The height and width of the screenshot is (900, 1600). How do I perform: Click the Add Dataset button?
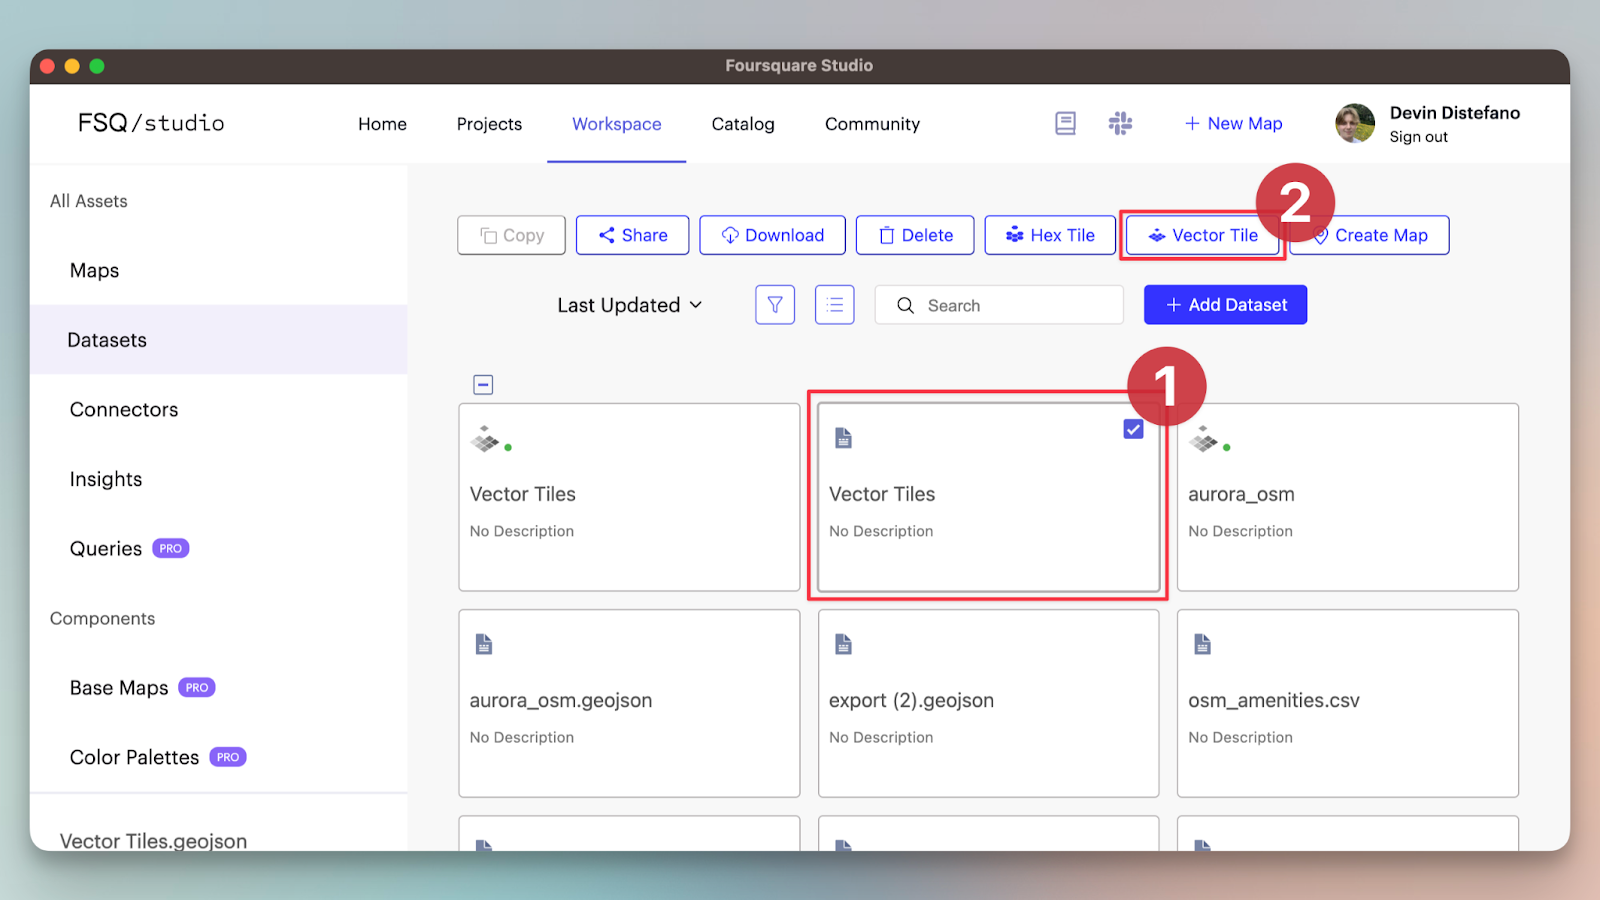(1225, 305)
